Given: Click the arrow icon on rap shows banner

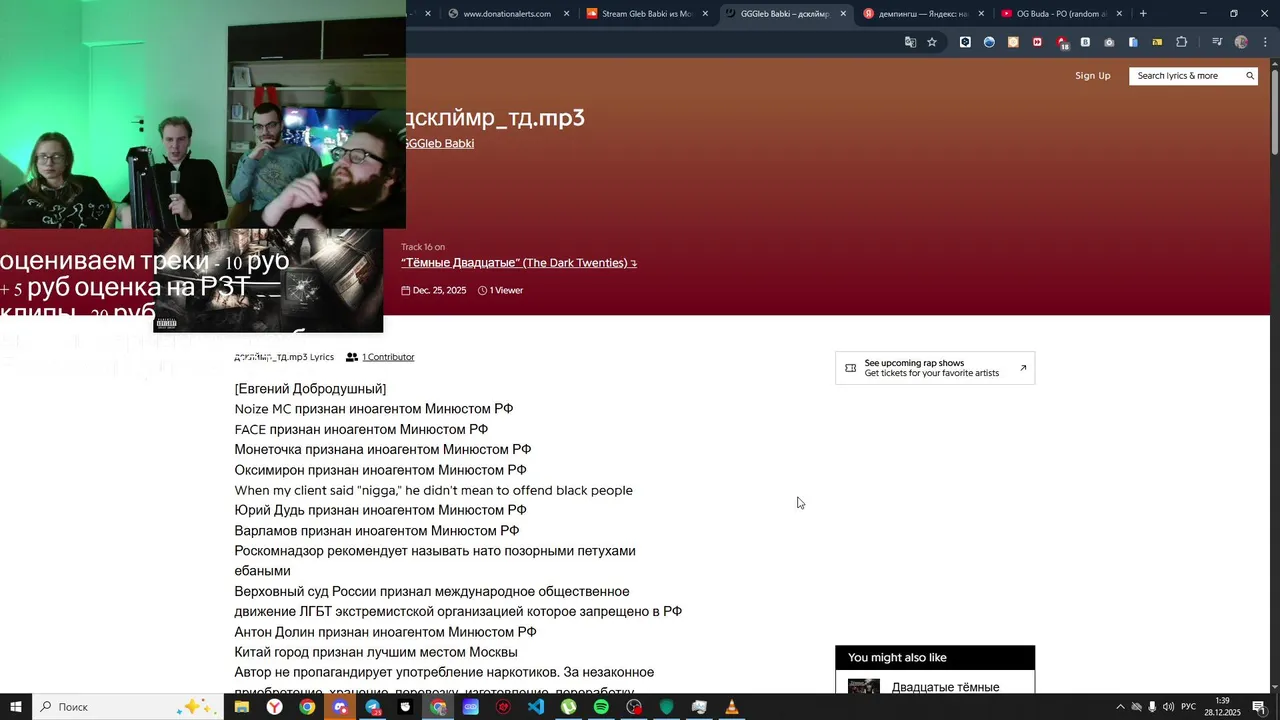Looking at the screenshot, I should [x=1022, y=368].
